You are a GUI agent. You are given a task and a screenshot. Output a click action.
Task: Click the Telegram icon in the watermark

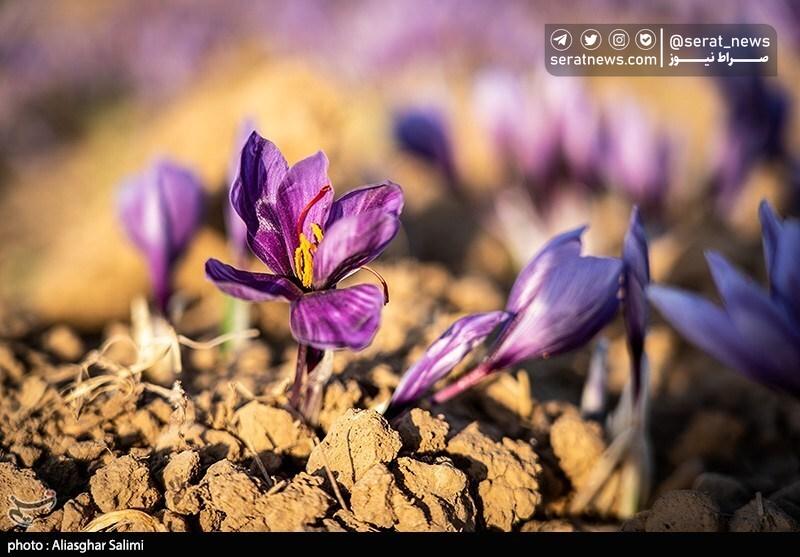(x=562, y=40)
